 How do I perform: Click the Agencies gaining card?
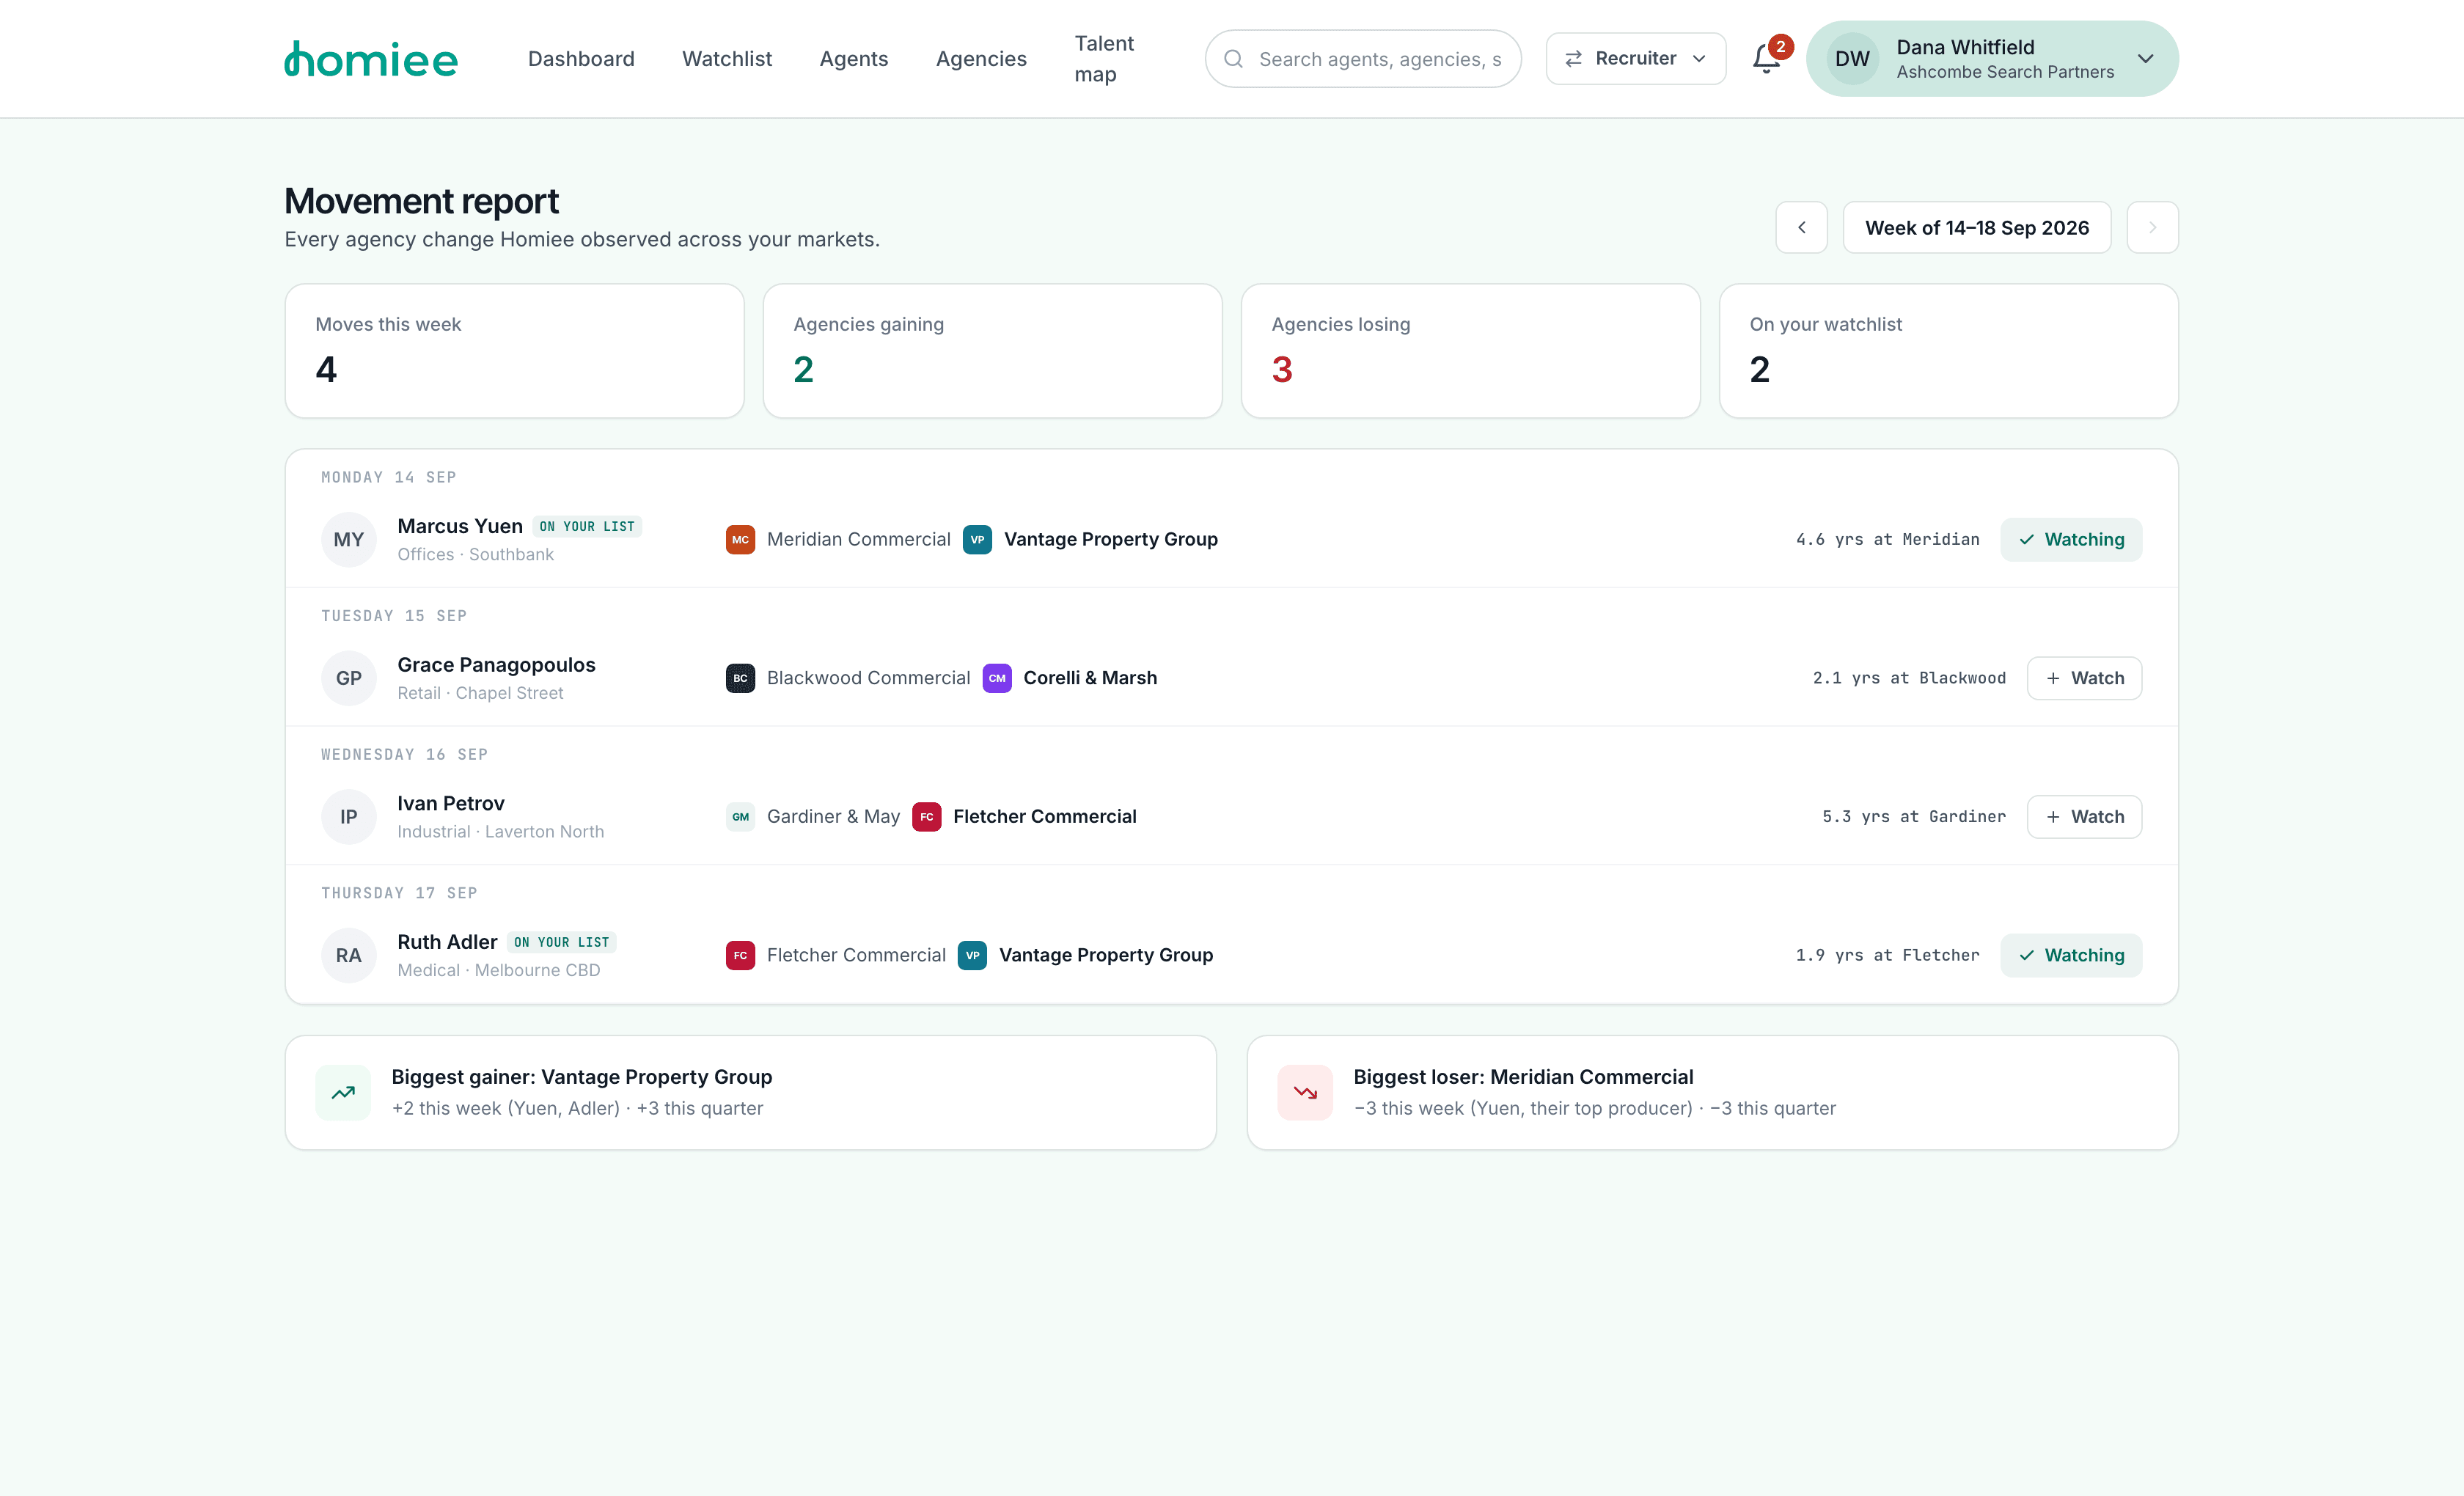[x=993, y=351]
